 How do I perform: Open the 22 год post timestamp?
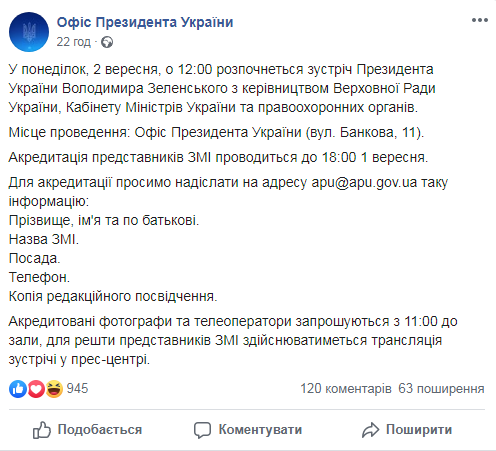pyautogui.click(x=73, y=42)
